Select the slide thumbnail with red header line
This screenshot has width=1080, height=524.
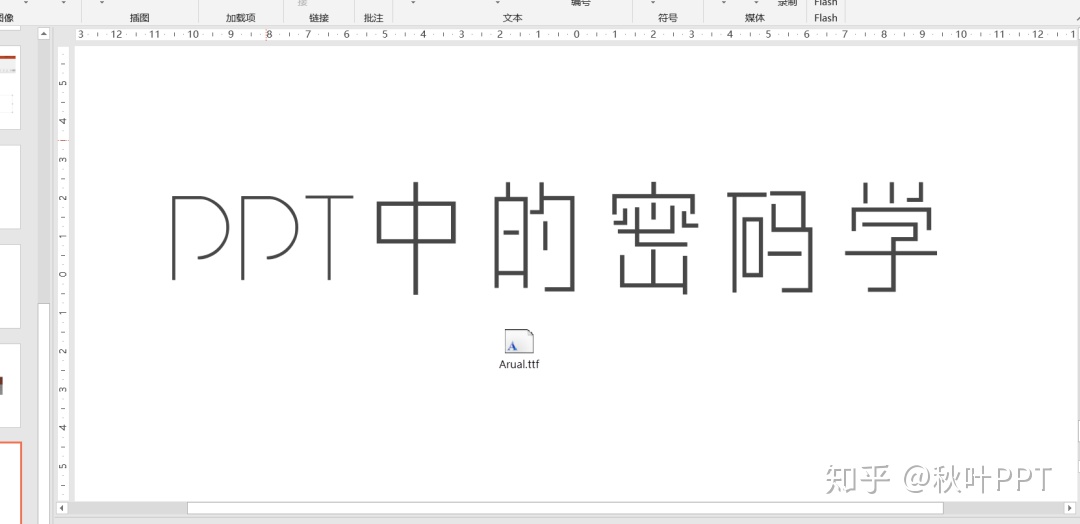click(x=10, y=87)
